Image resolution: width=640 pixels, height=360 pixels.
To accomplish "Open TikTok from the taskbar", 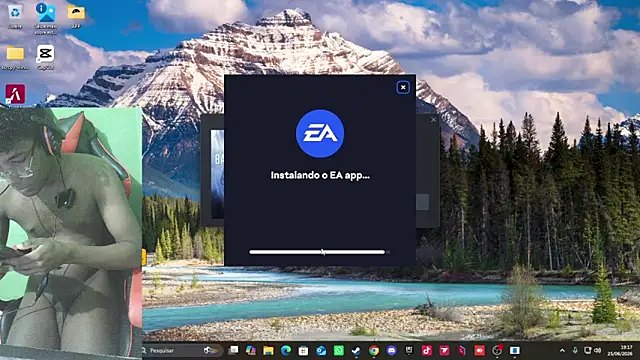I will [427, 350].
